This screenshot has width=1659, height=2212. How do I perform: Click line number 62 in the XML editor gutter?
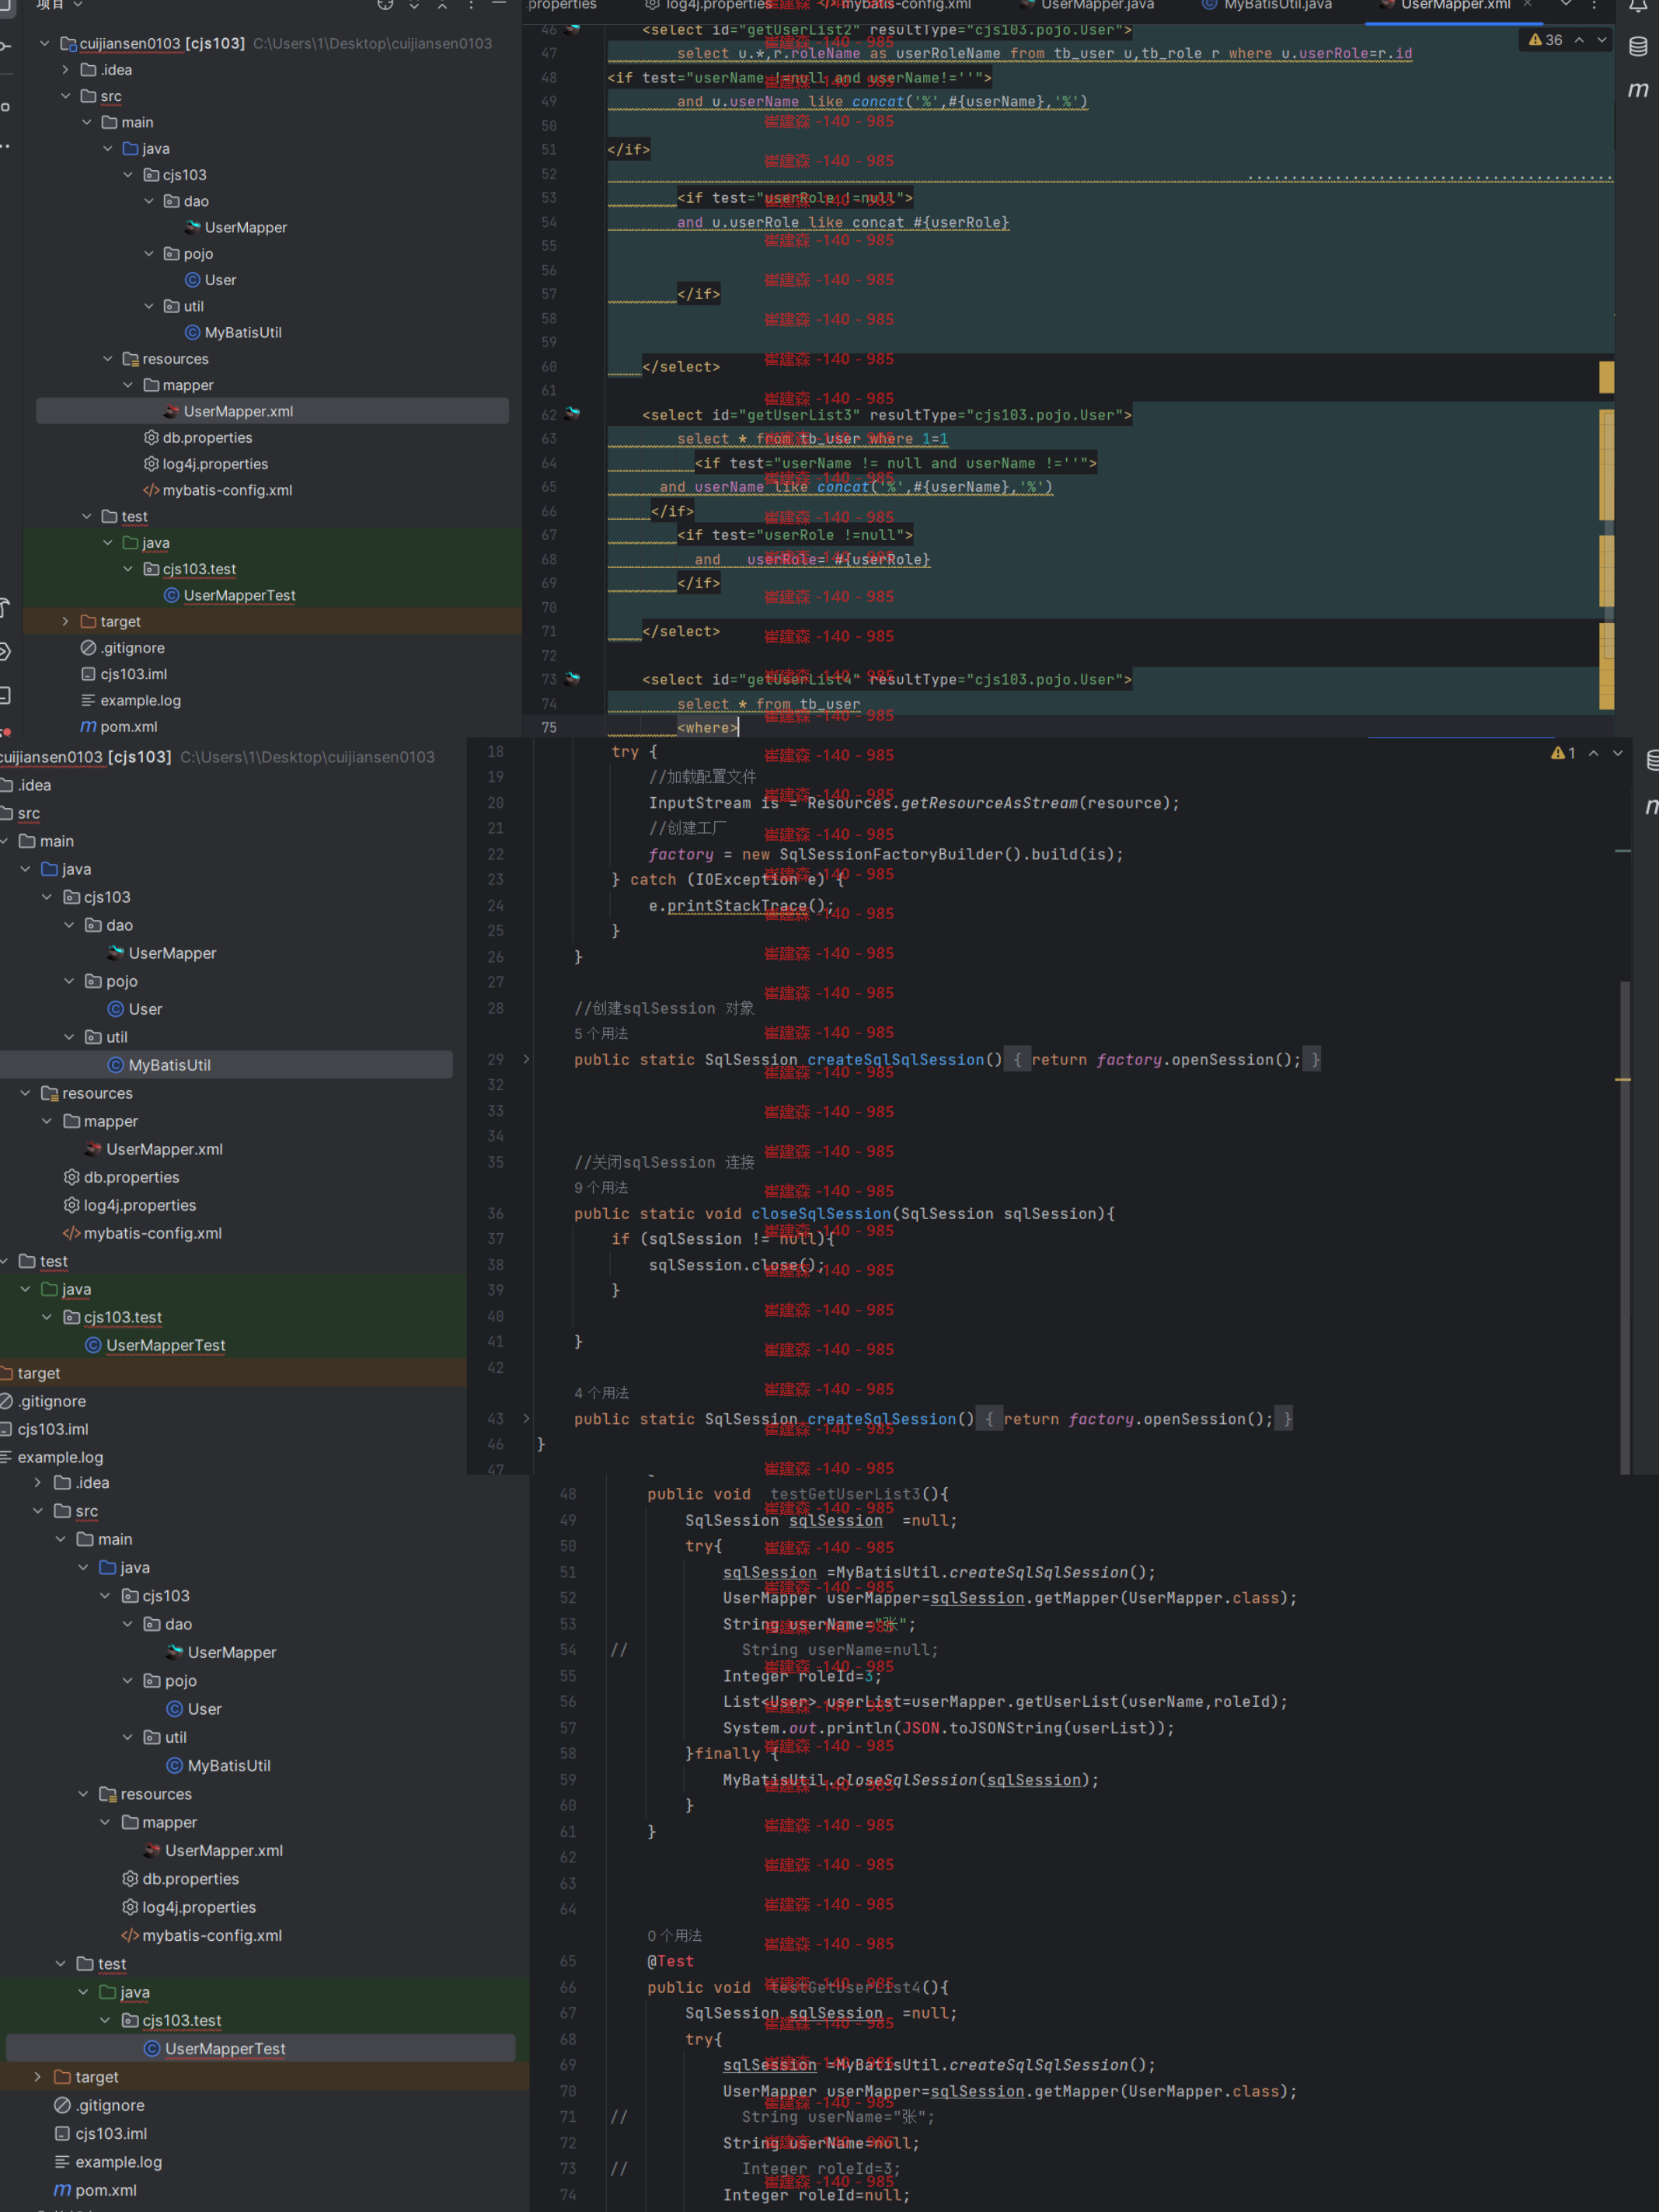point(549,415)
